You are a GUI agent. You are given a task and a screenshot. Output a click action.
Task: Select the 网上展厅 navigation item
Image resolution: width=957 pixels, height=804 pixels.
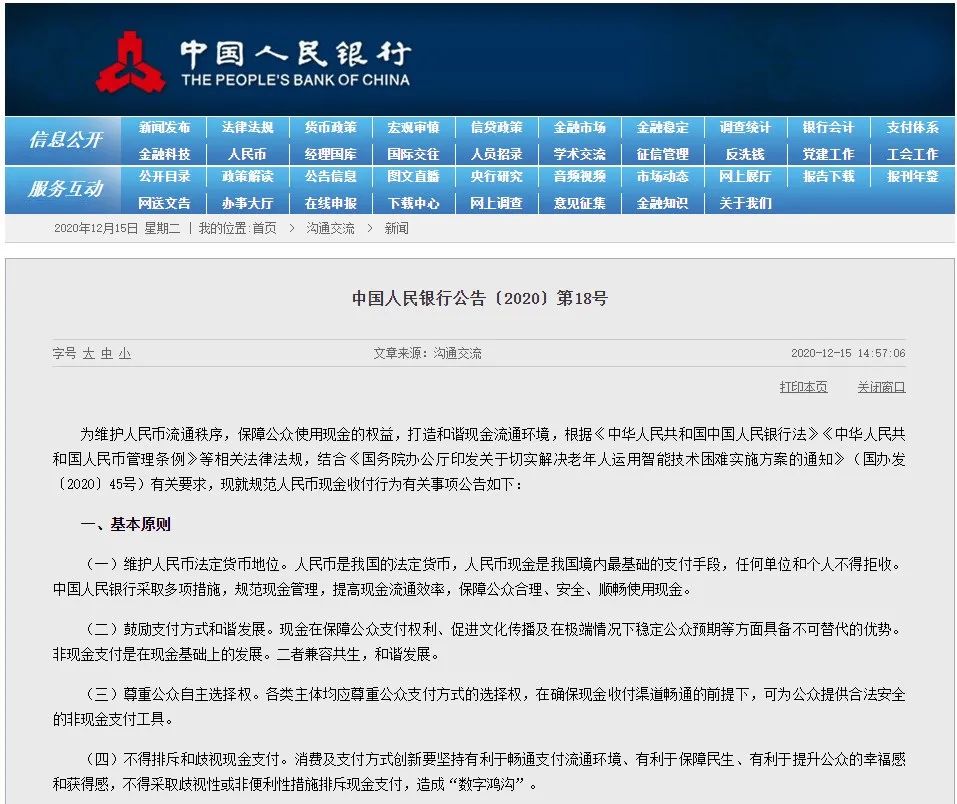pos(745,177)
